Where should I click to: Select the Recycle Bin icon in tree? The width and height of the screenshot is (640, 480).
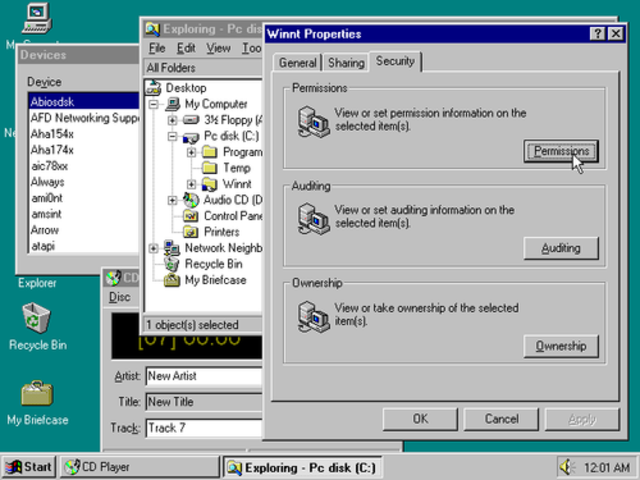click(x=172, y=264)
